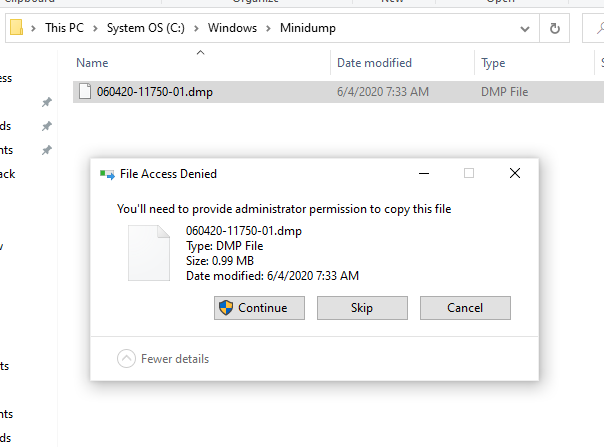Click the third quick access pin icon
The height and width of the screenshot is (447, 604).
(x=47, y=150)
